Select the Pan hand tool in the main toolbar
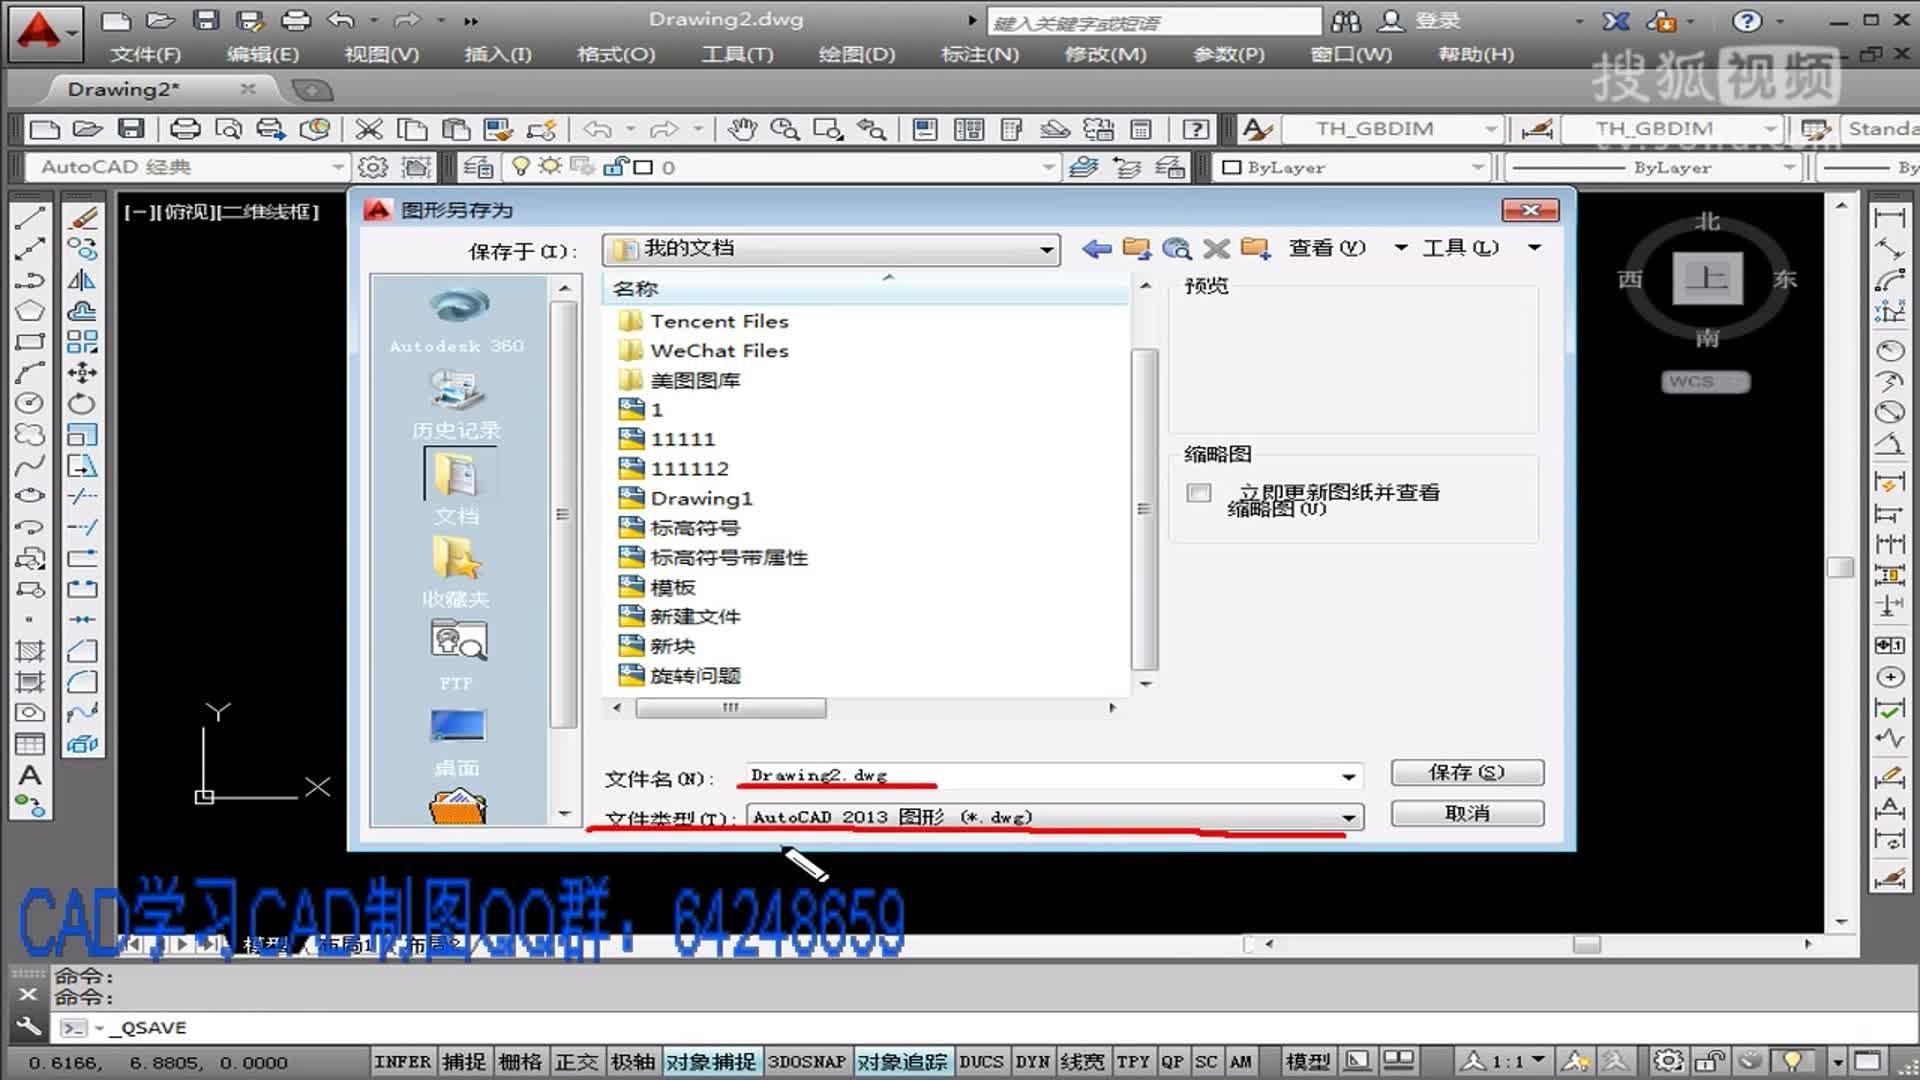The height and width of the screenshot is (1080, 1920). point(741,129)
